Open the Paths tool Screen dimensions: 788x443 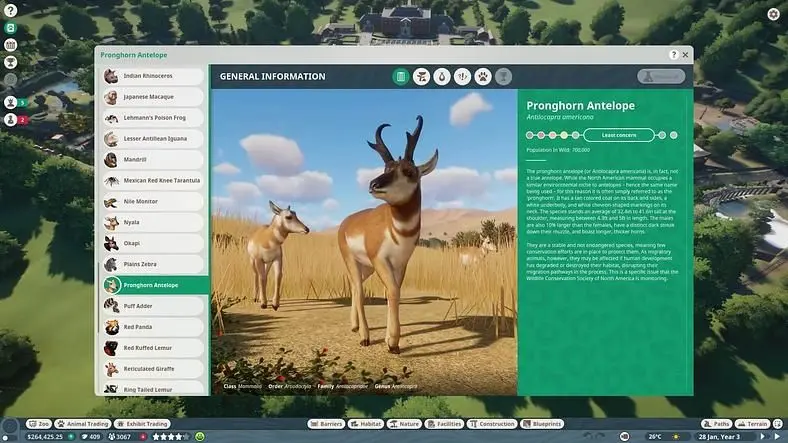[717, 424]
